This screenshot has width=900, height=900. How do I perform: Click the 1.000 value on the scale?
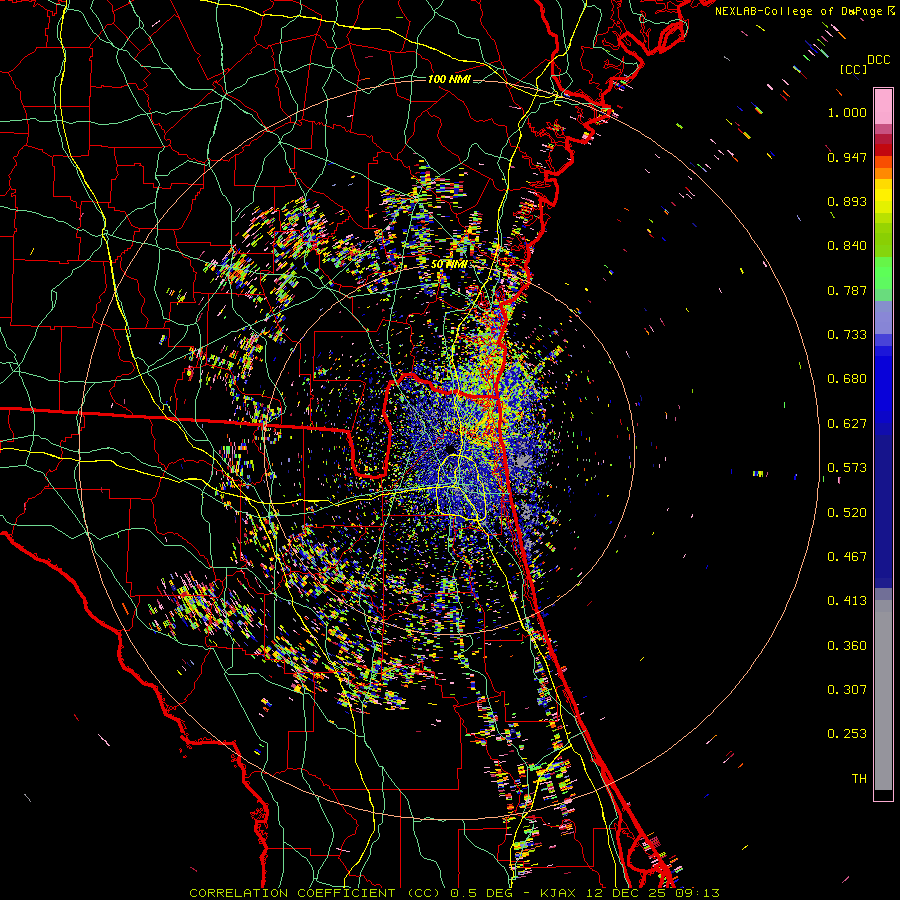(x=847, y=112)
